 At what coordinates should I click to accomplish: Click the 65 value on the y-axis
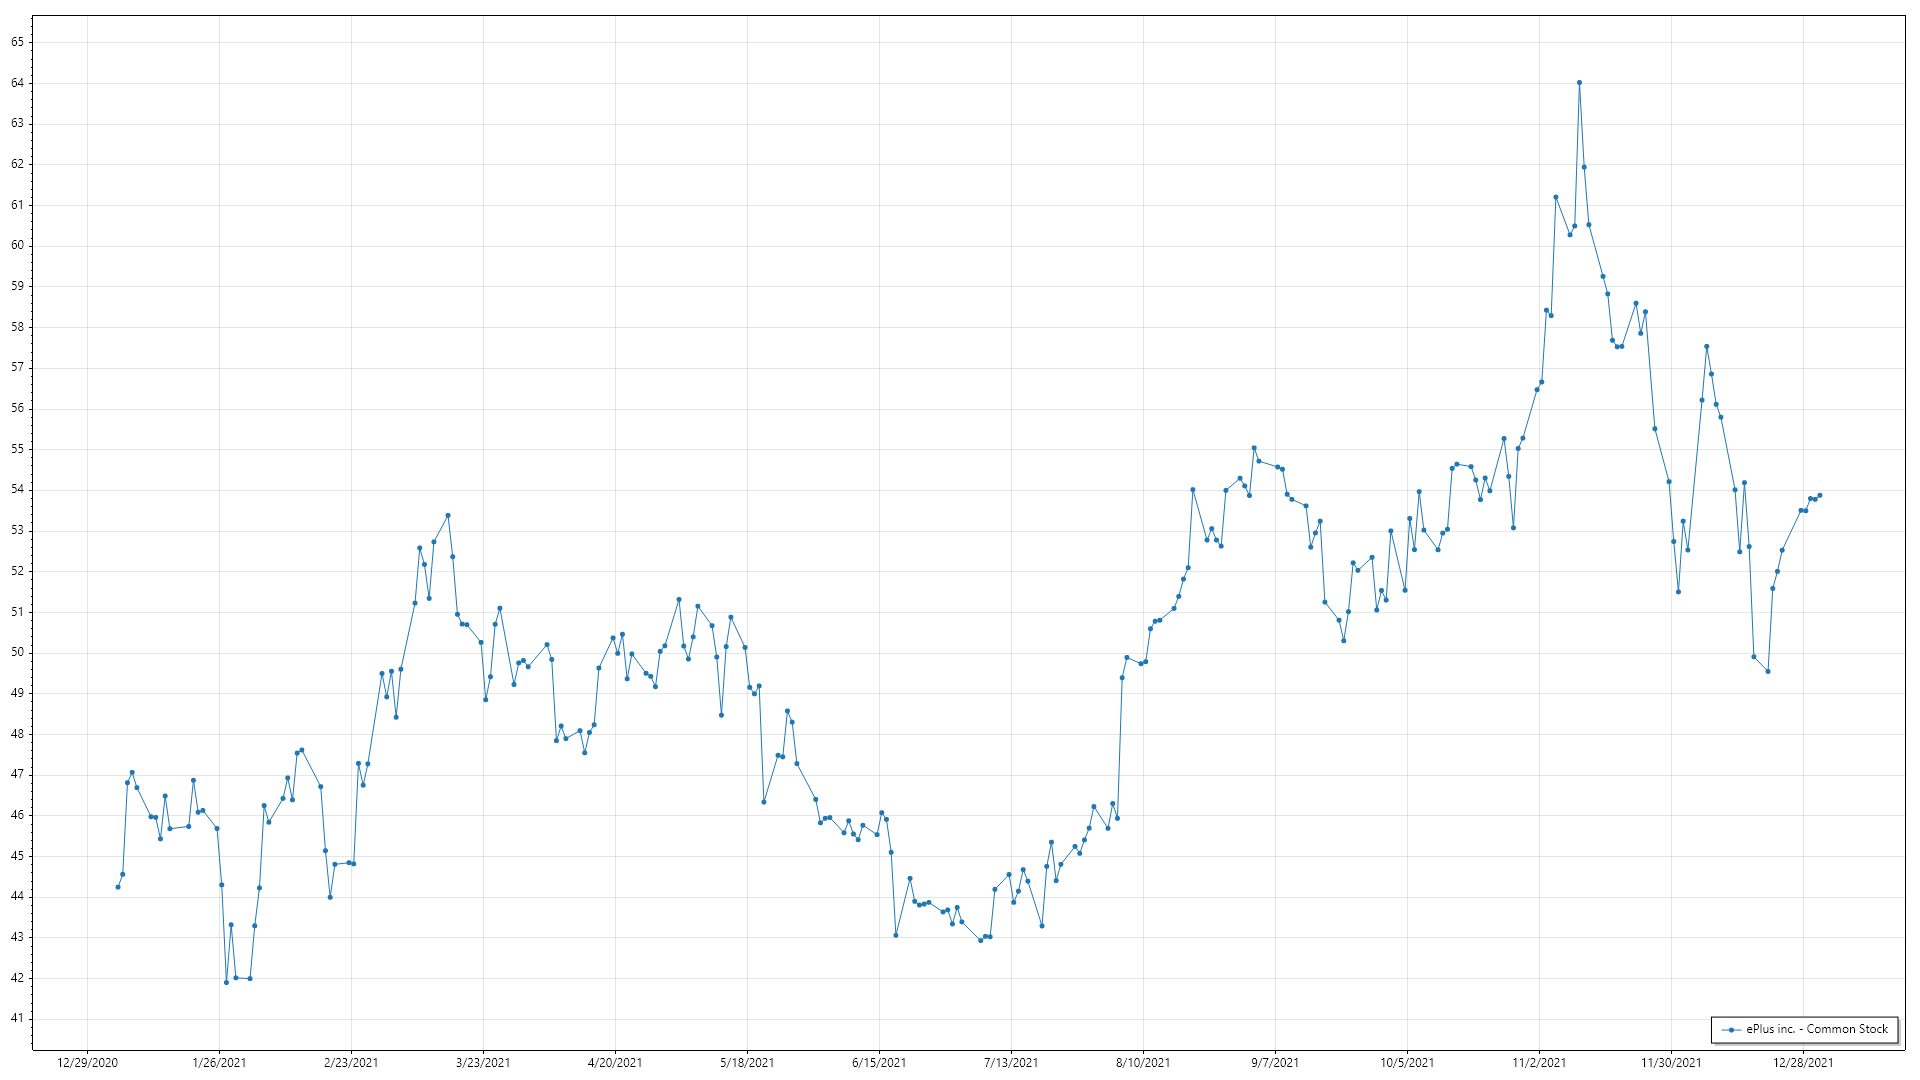tap(18, 42)
